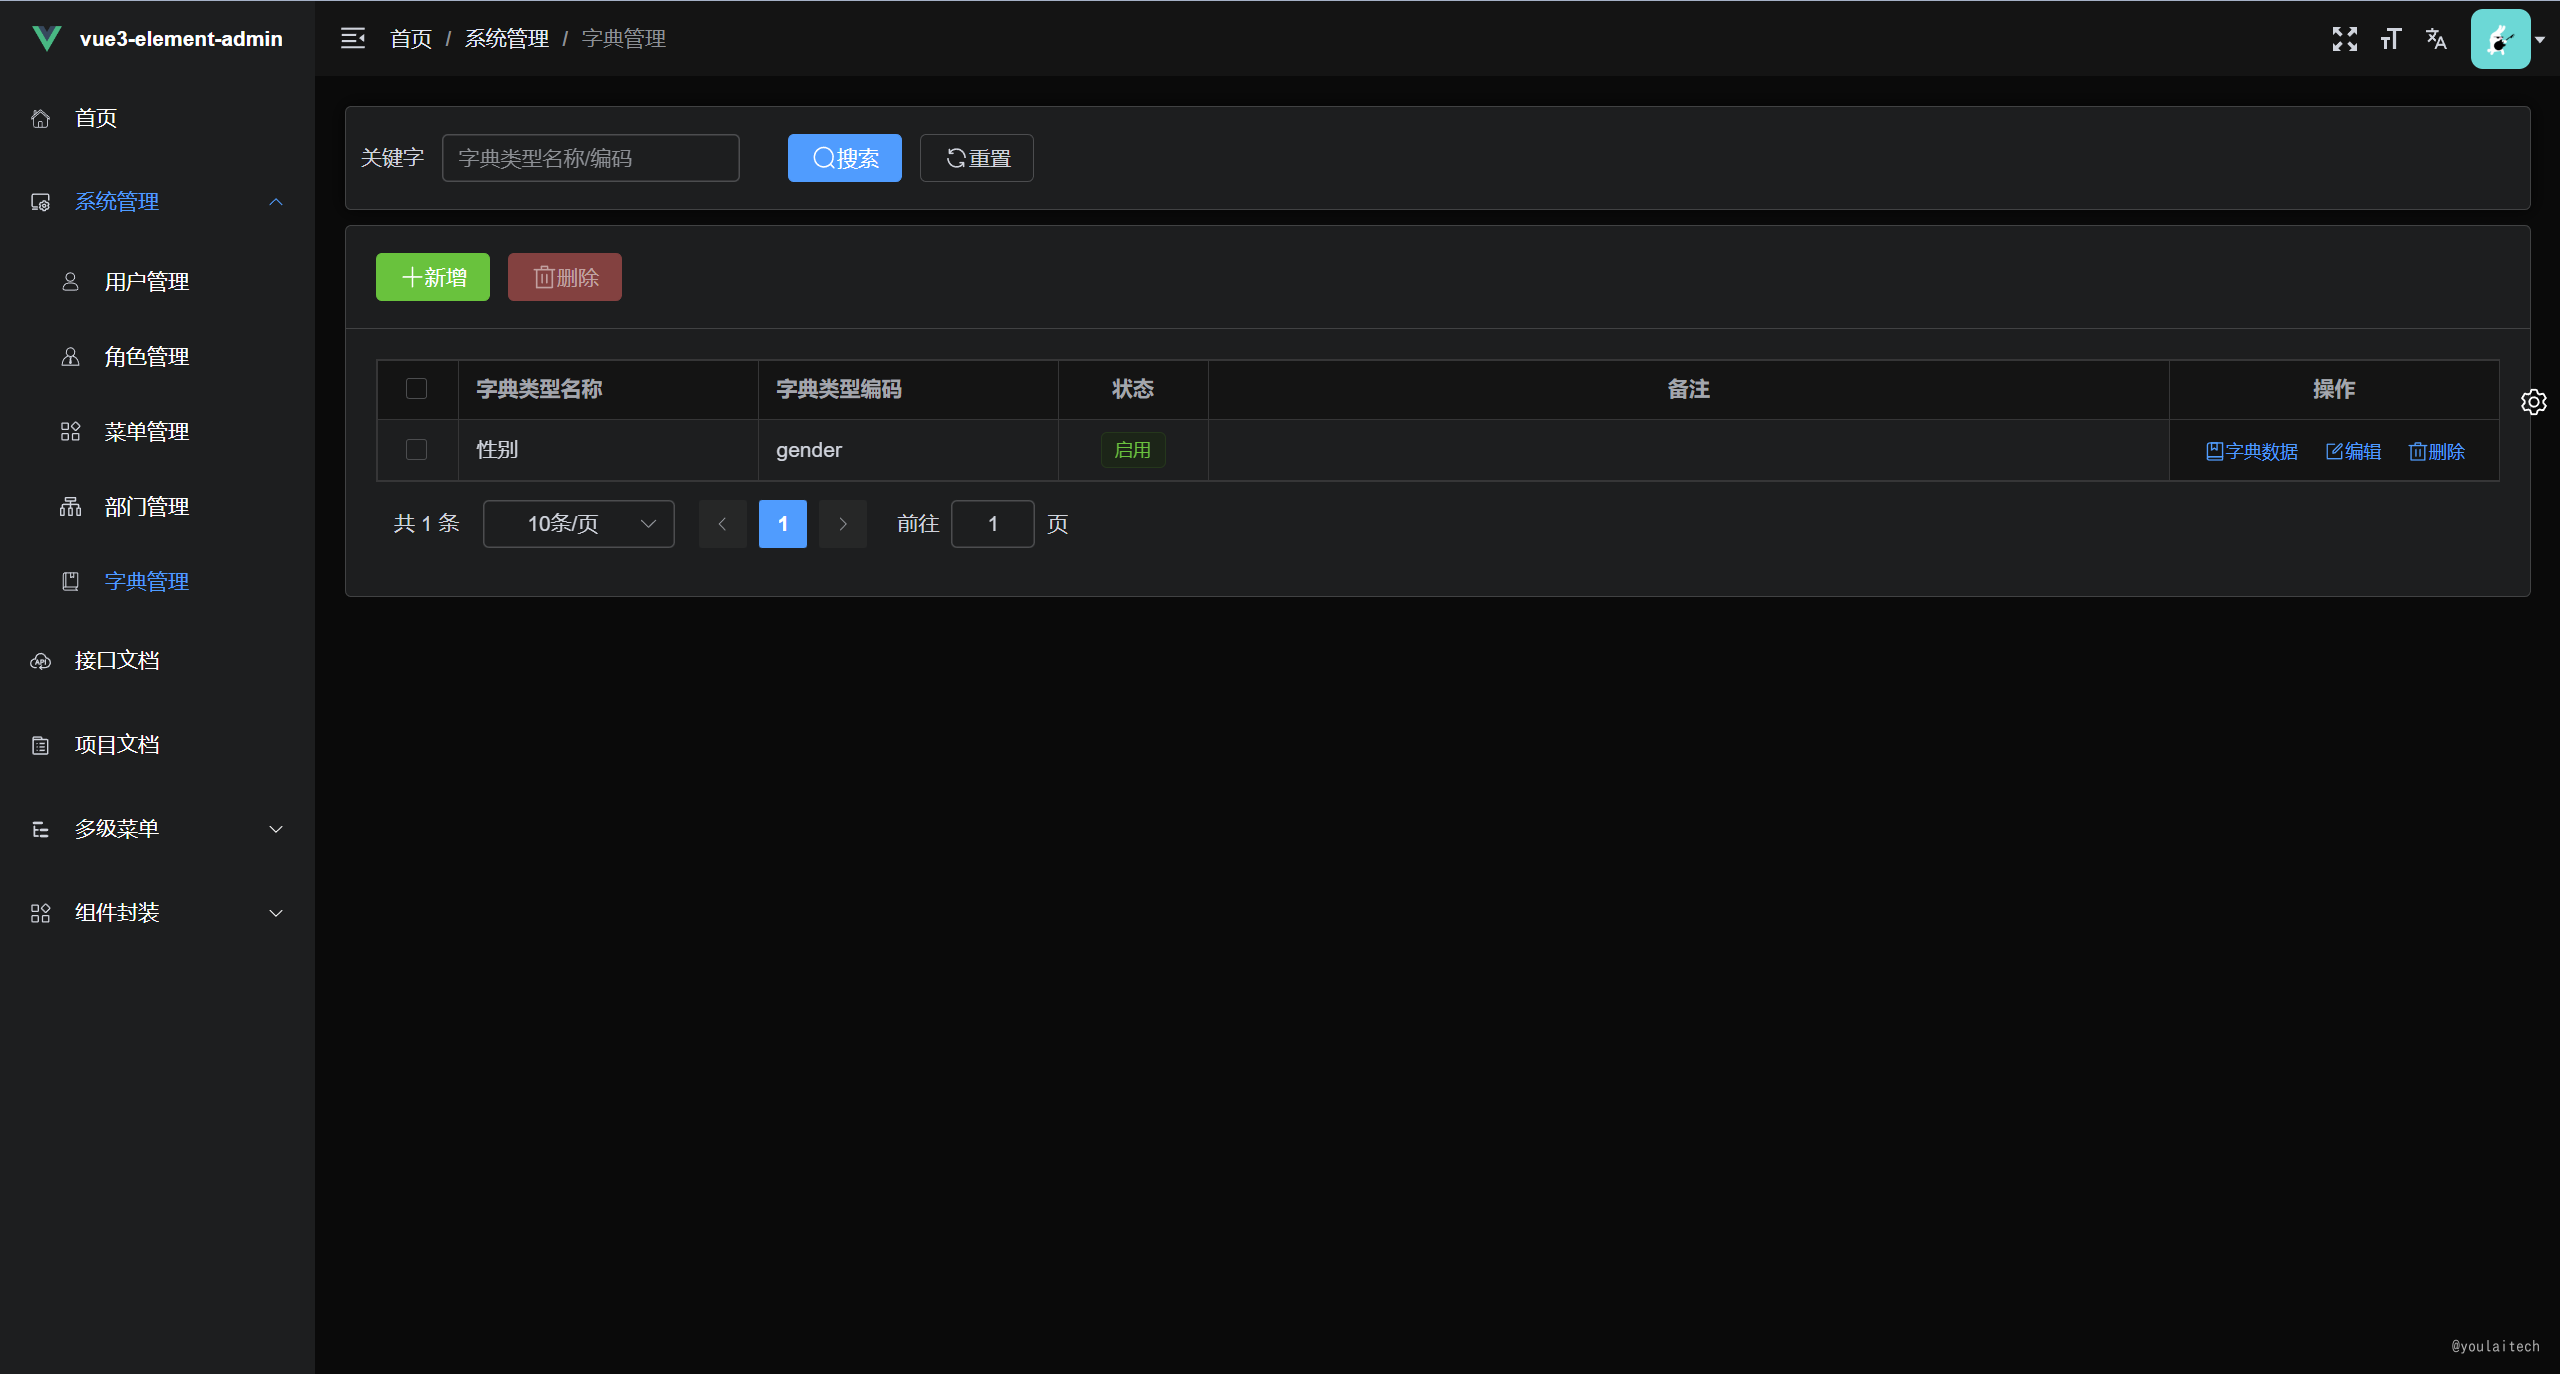
Task: Tick the checkbox for 性别 row
Action: [416, 450]
